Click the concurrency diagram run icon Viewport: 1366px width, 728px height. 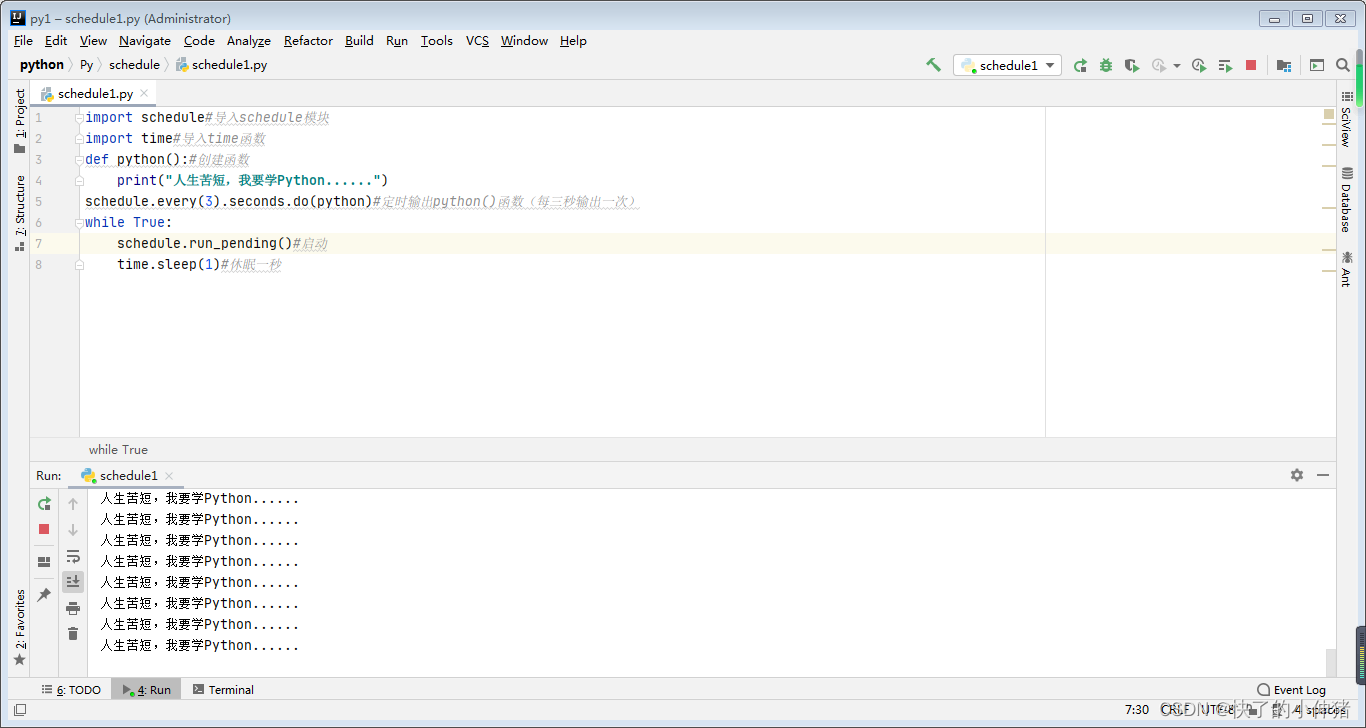tap(1199, 65)
